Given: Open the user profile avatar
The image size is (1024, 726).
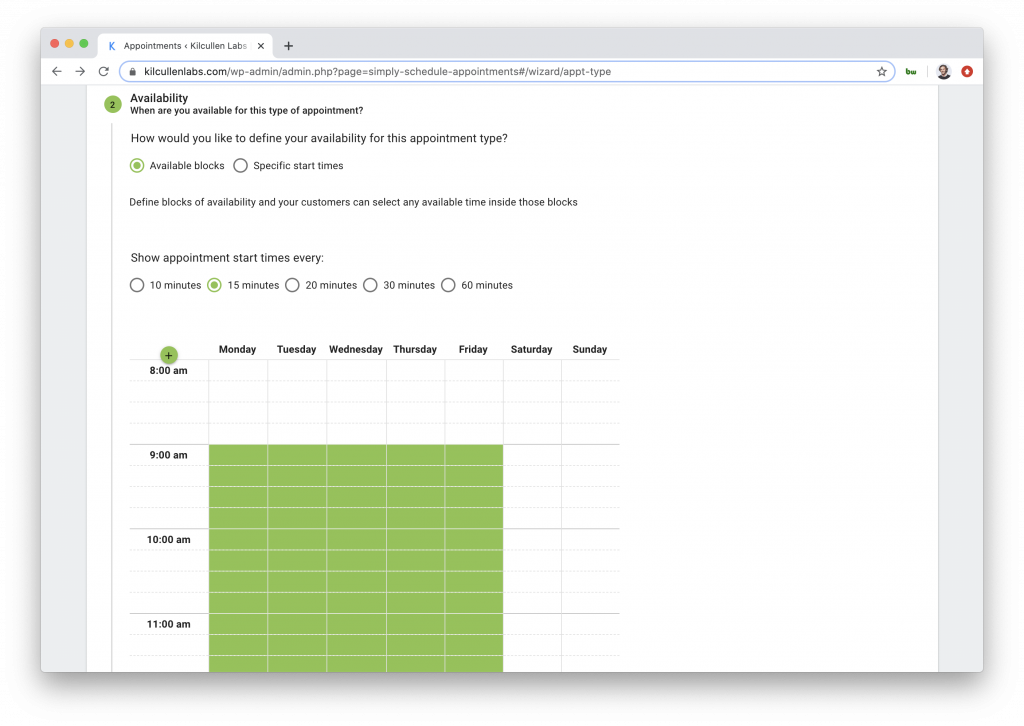Looking at the screenshot, I should [944, 72].
